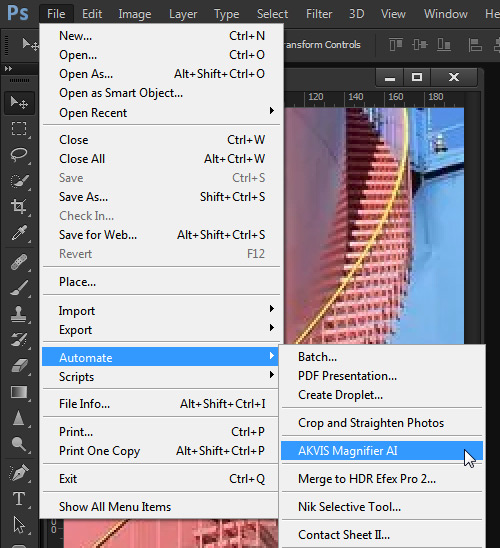500x548 pixels.
Task: Click the align top edges icon
Action: click(396, 45)
